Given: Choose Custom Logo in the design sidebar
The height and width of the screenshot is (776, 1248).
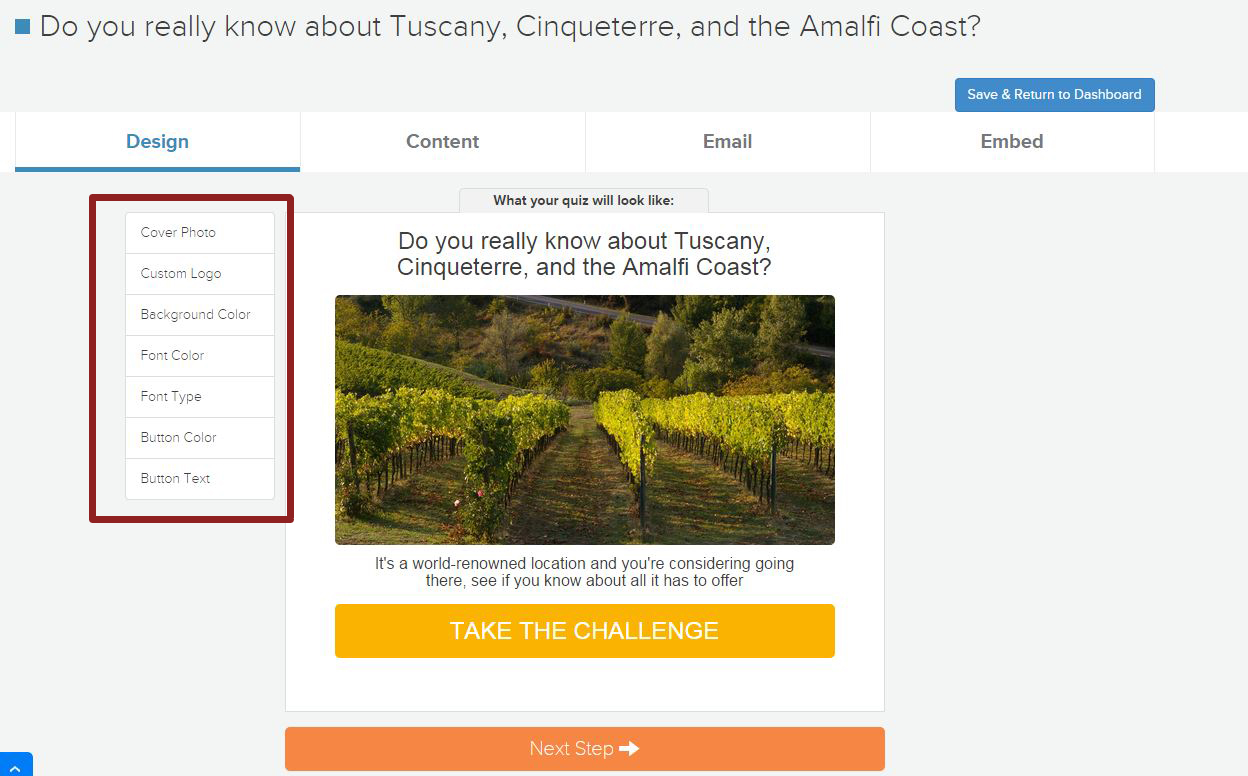Looking at the screenshot, I should coord(200,273).
